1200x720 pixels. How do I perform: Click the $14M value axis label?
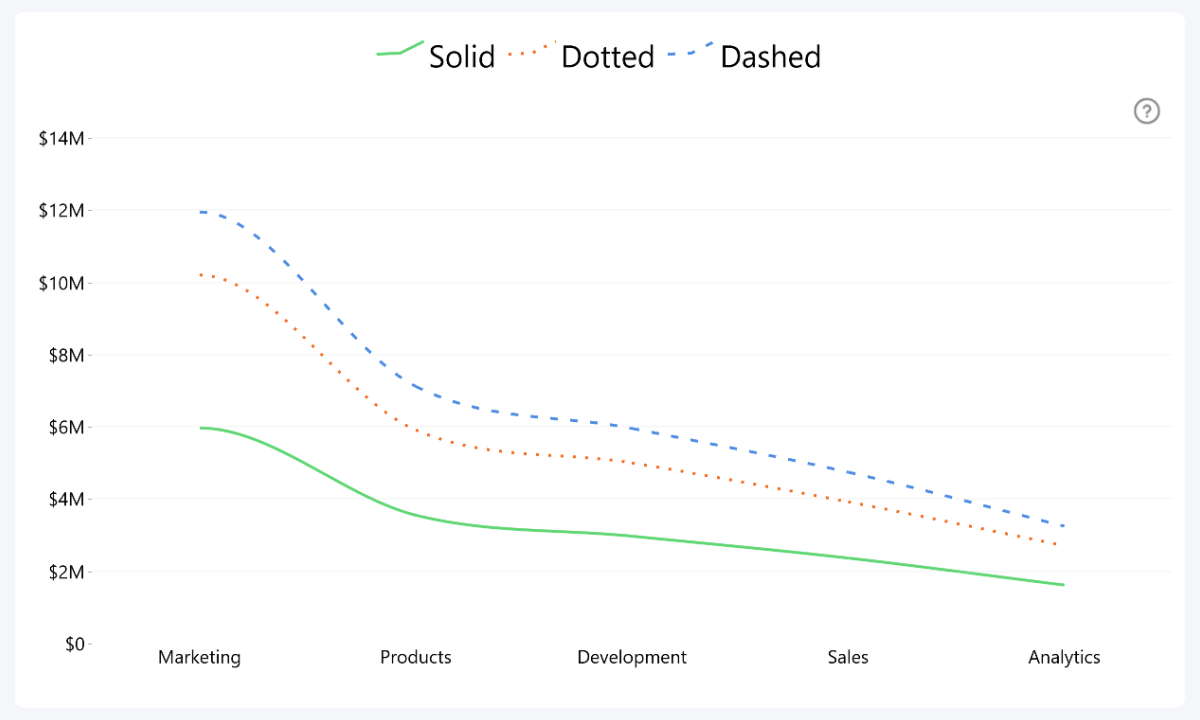61,138
